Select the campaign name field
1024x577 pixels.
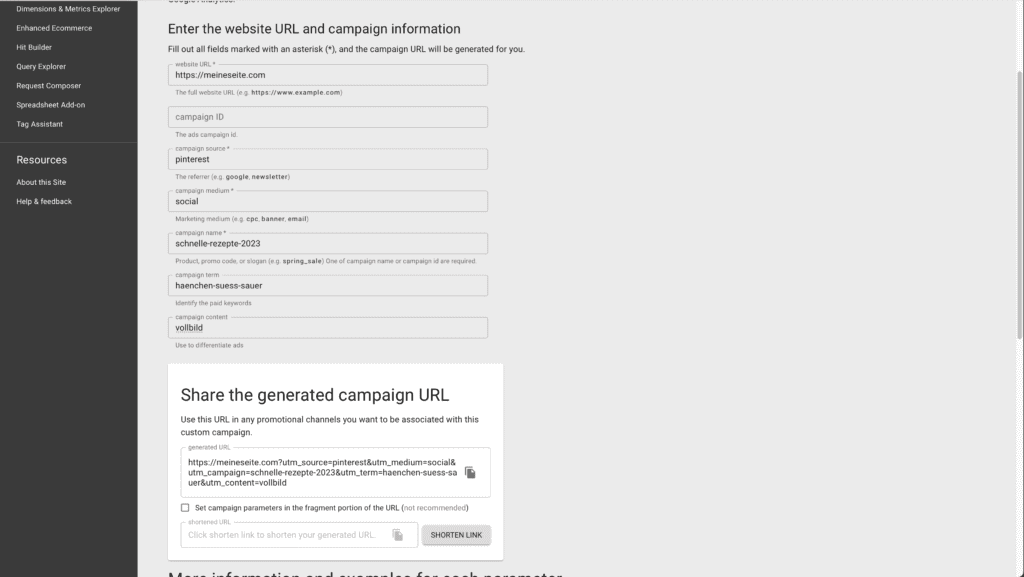(328, 243)
